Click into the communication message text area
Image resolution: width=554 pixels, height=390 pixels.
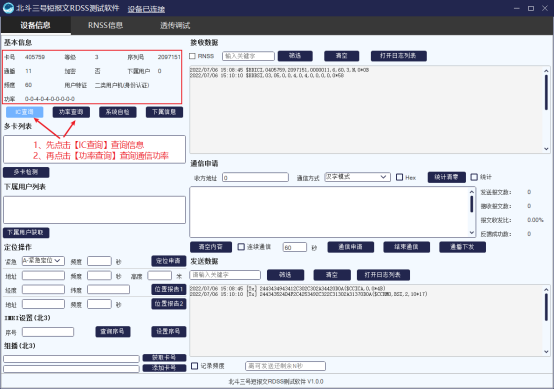(x=330, y=212)
